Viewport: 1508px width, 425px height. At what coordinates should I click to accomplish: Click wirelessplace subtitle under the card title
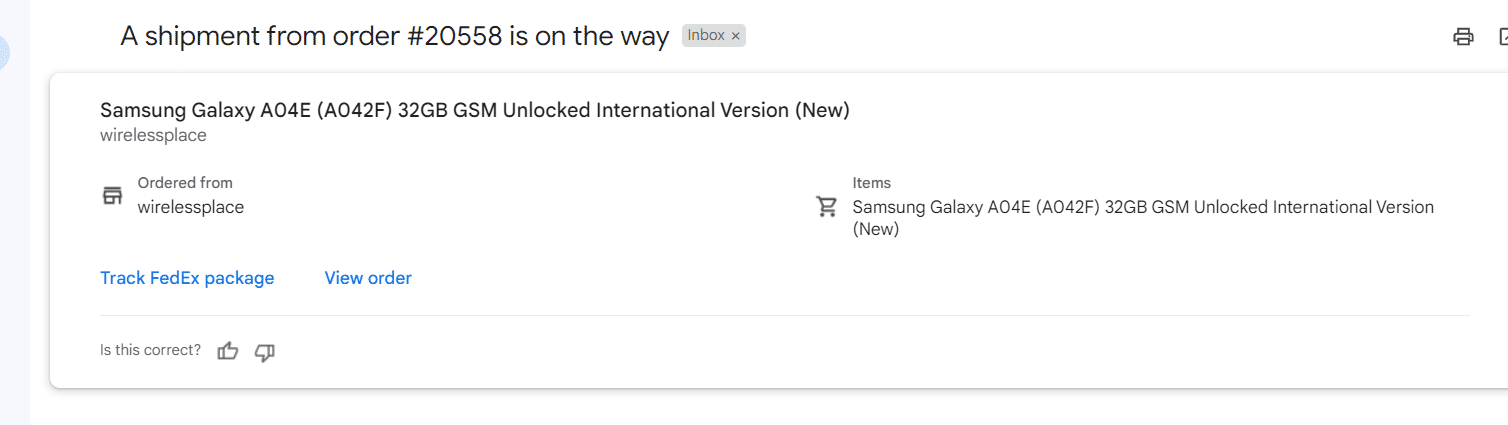pos(153,135)
